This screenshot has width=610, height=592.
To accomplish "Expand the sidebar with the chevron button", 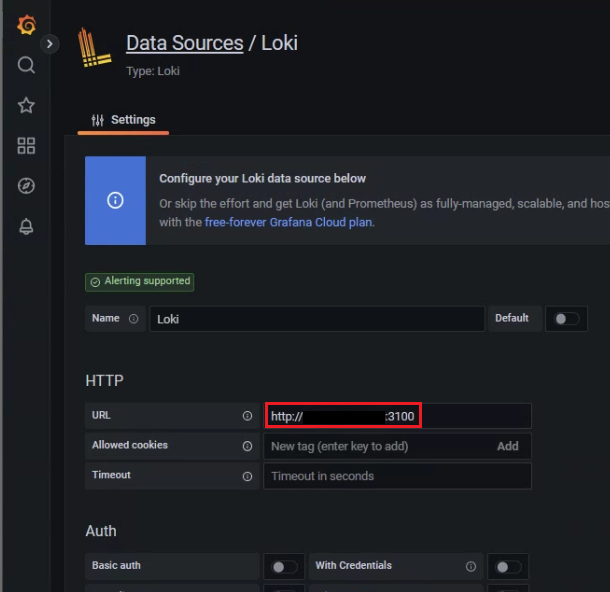I will (49, 44).
